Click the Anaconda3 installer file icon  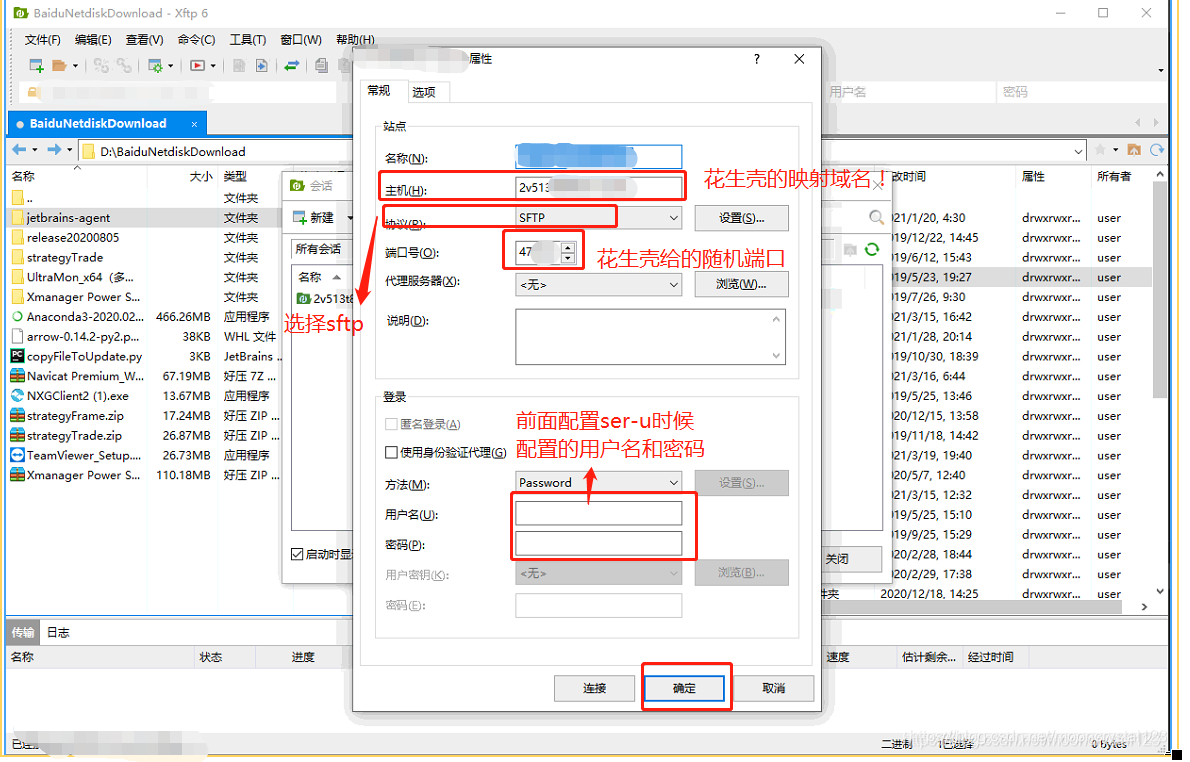[x=17, y=316]
